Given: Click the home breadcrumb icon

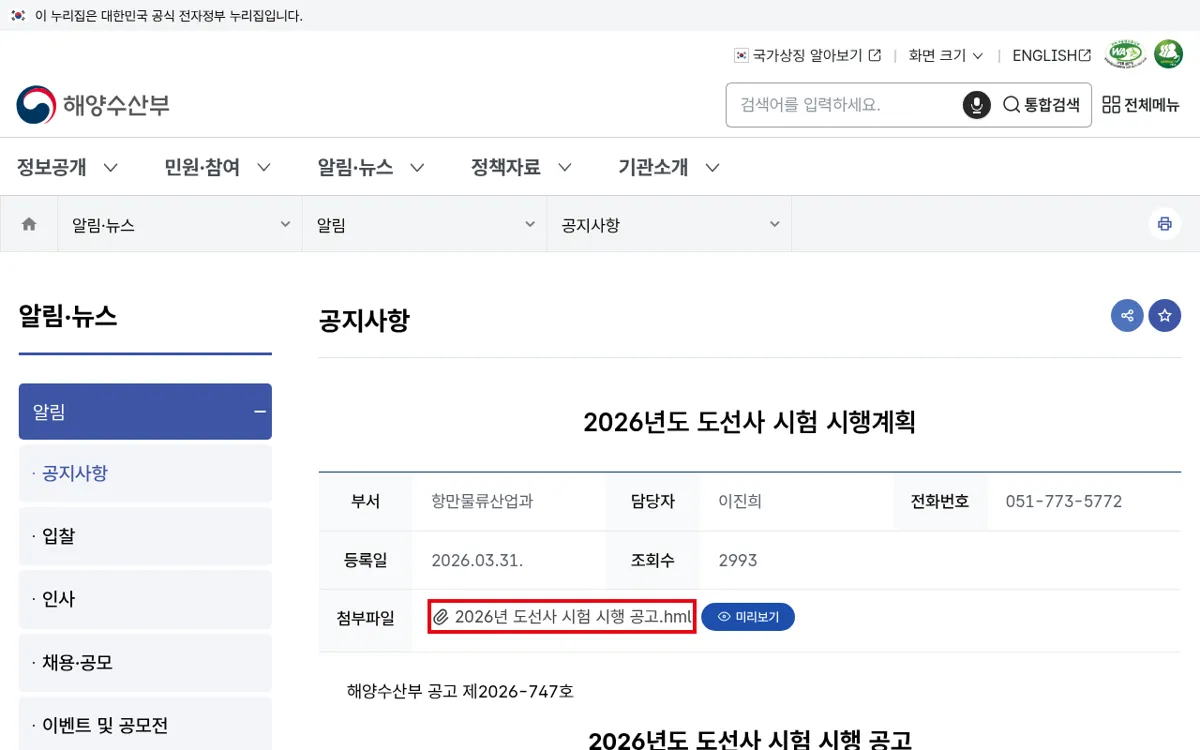Looking at the screenshot, I should (x=29, y=224).
